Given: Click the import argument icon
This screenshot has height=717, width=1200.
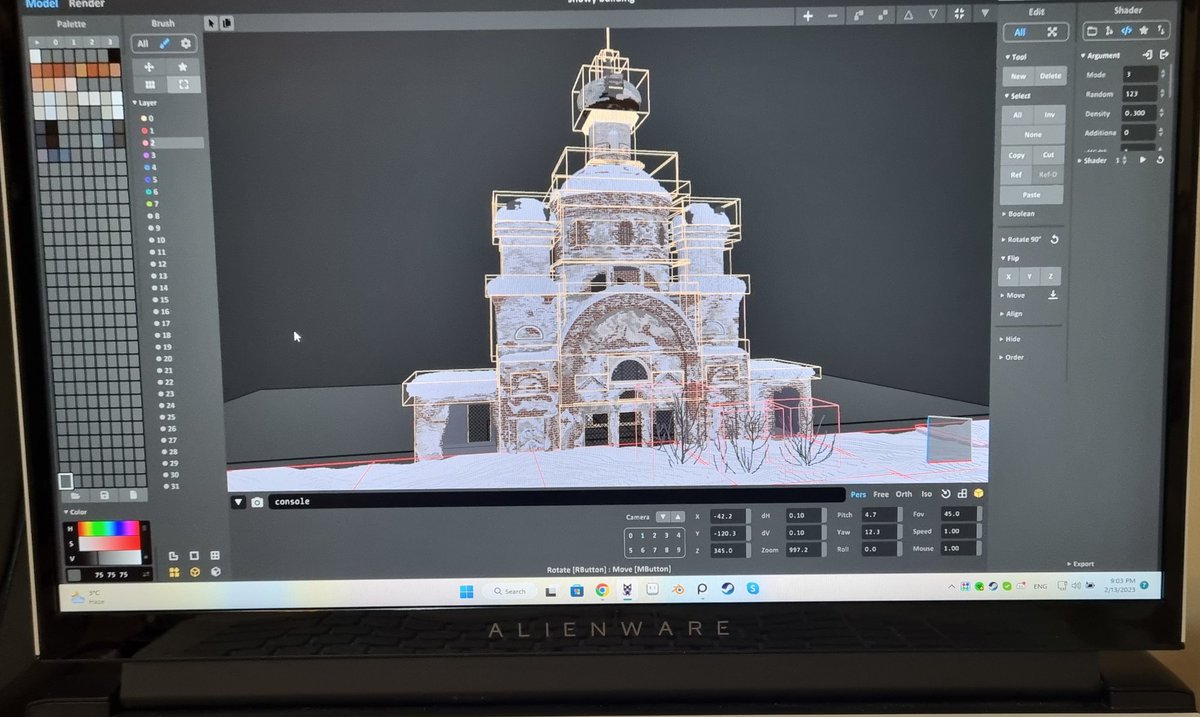Looking at the screenshot, I should (1147, 55).
